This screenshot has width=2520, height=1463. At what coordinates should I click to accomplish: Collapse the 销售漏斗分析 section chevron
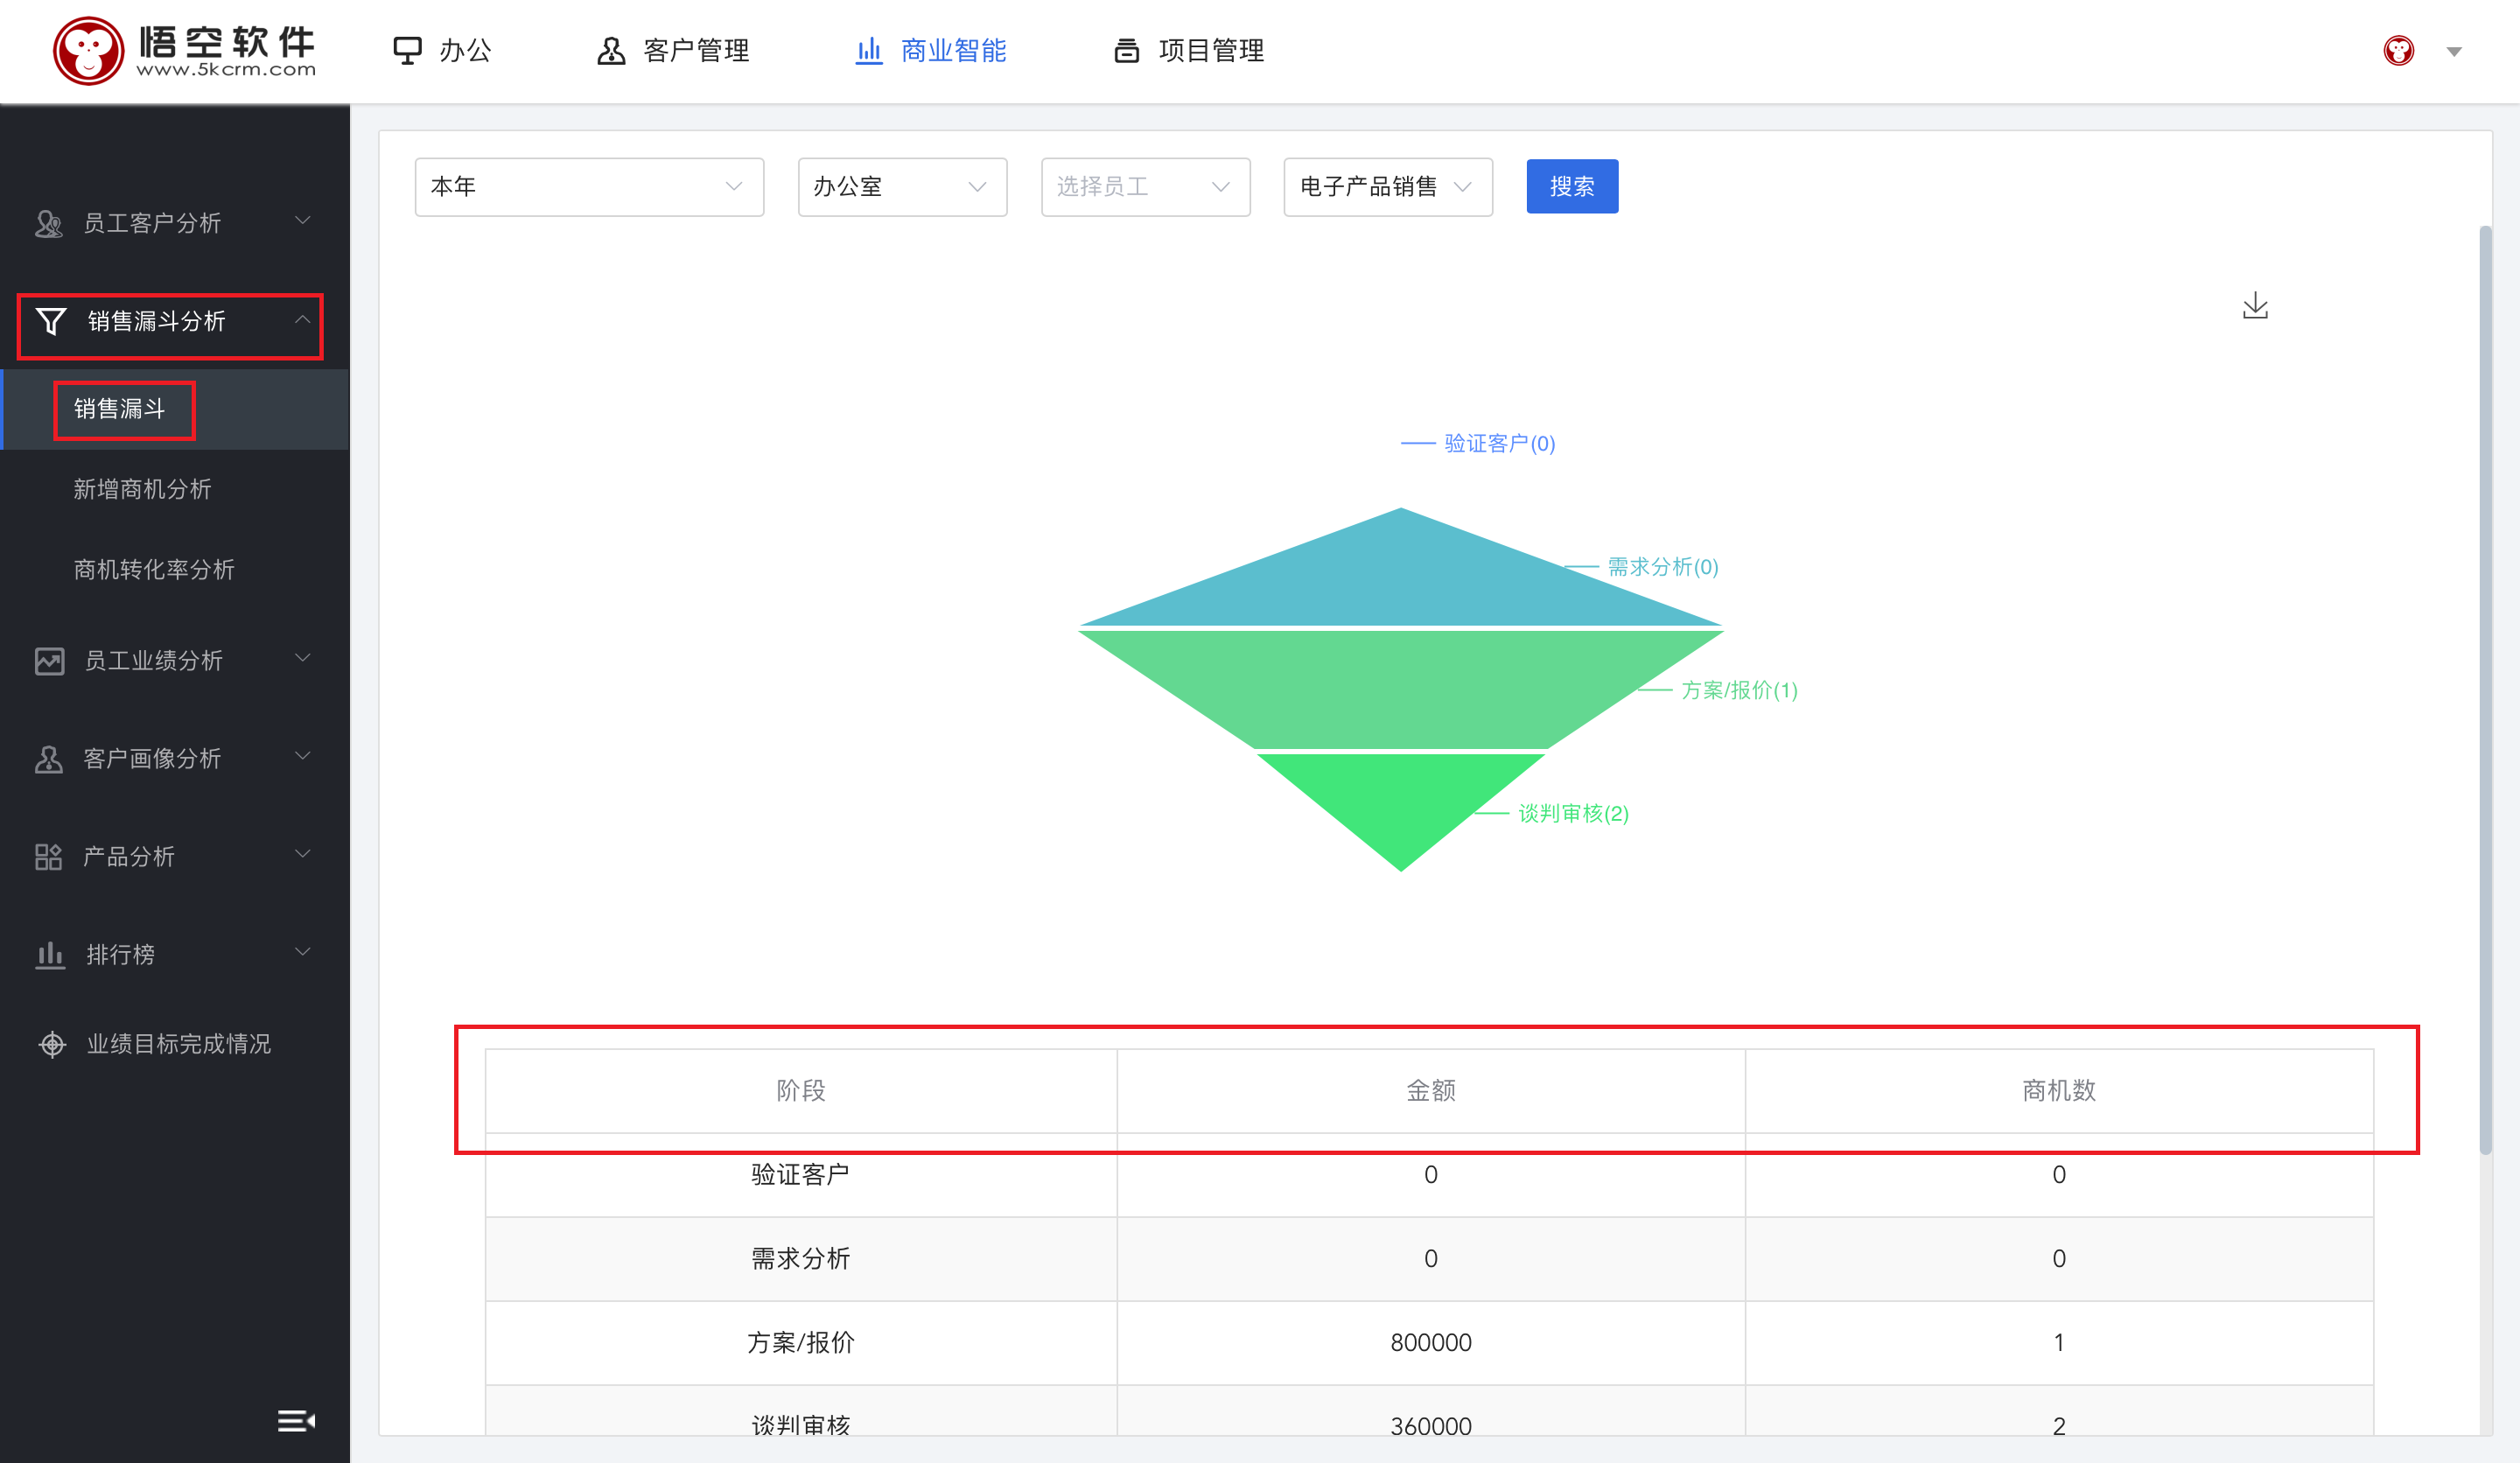point(302,319)
